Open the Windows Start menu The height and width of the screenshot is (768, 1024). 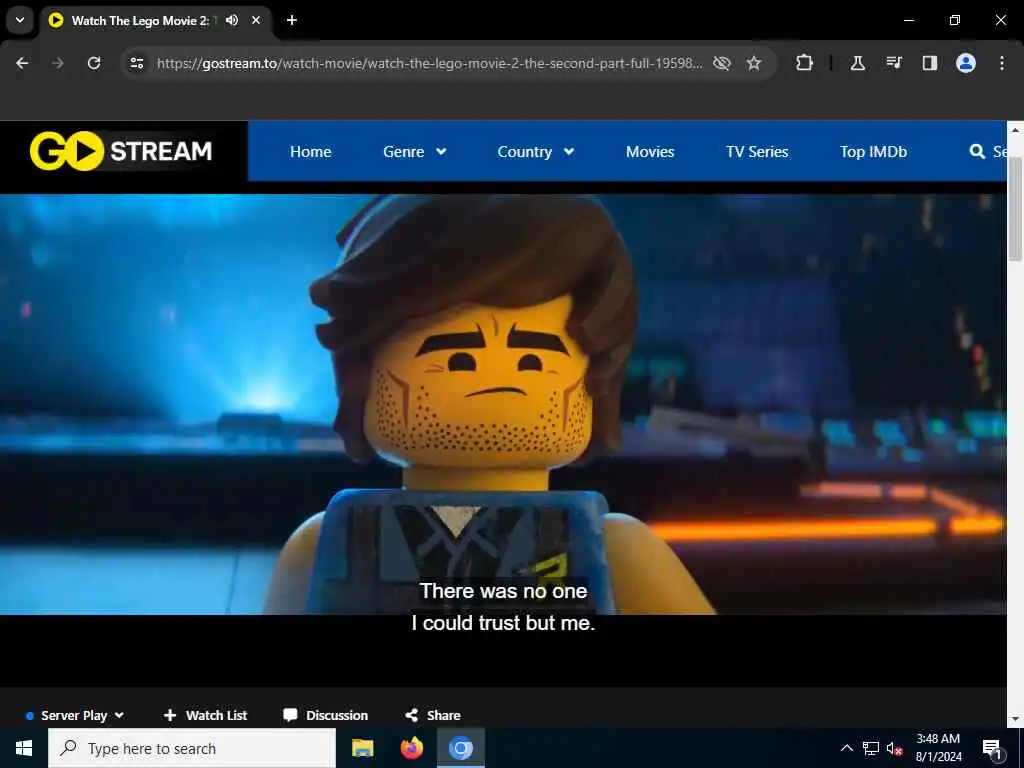[x=24, y=748]
